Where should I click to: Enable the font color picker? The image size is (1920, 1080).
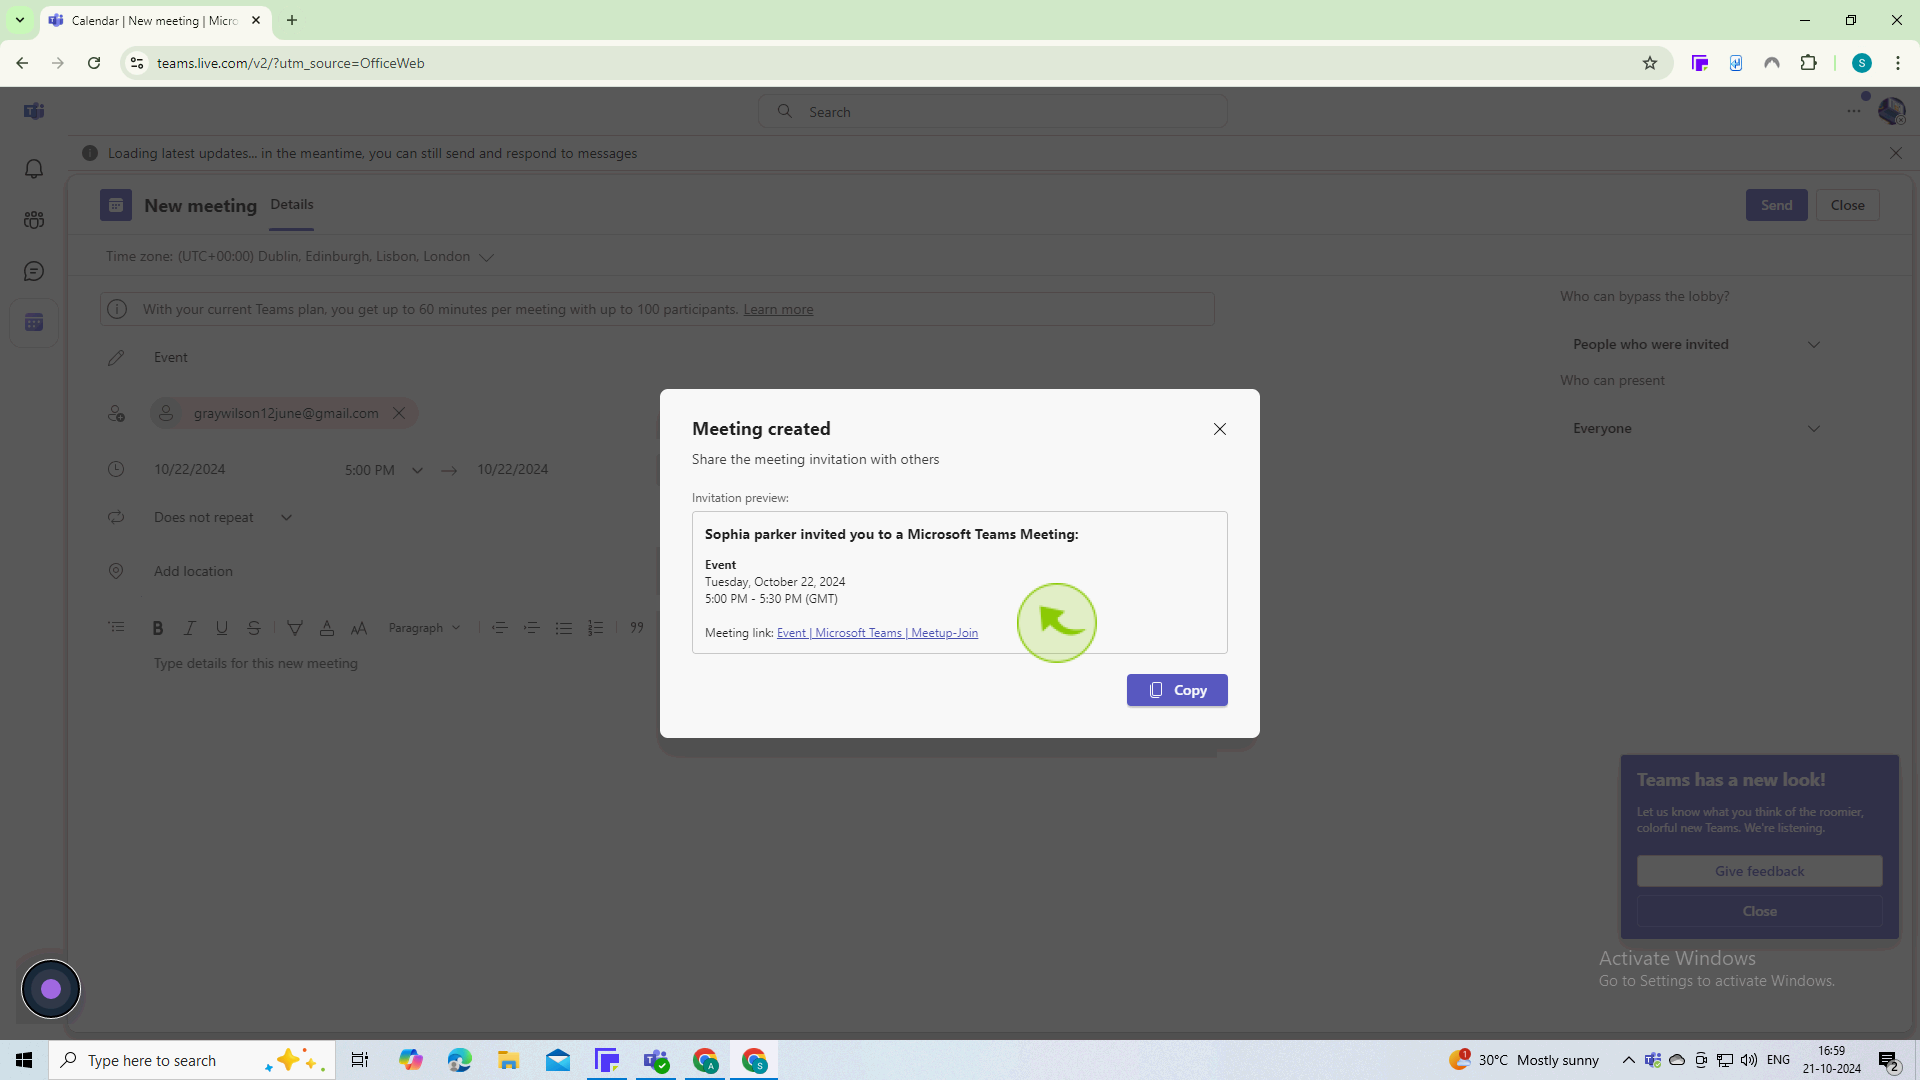tap(327, 628)
